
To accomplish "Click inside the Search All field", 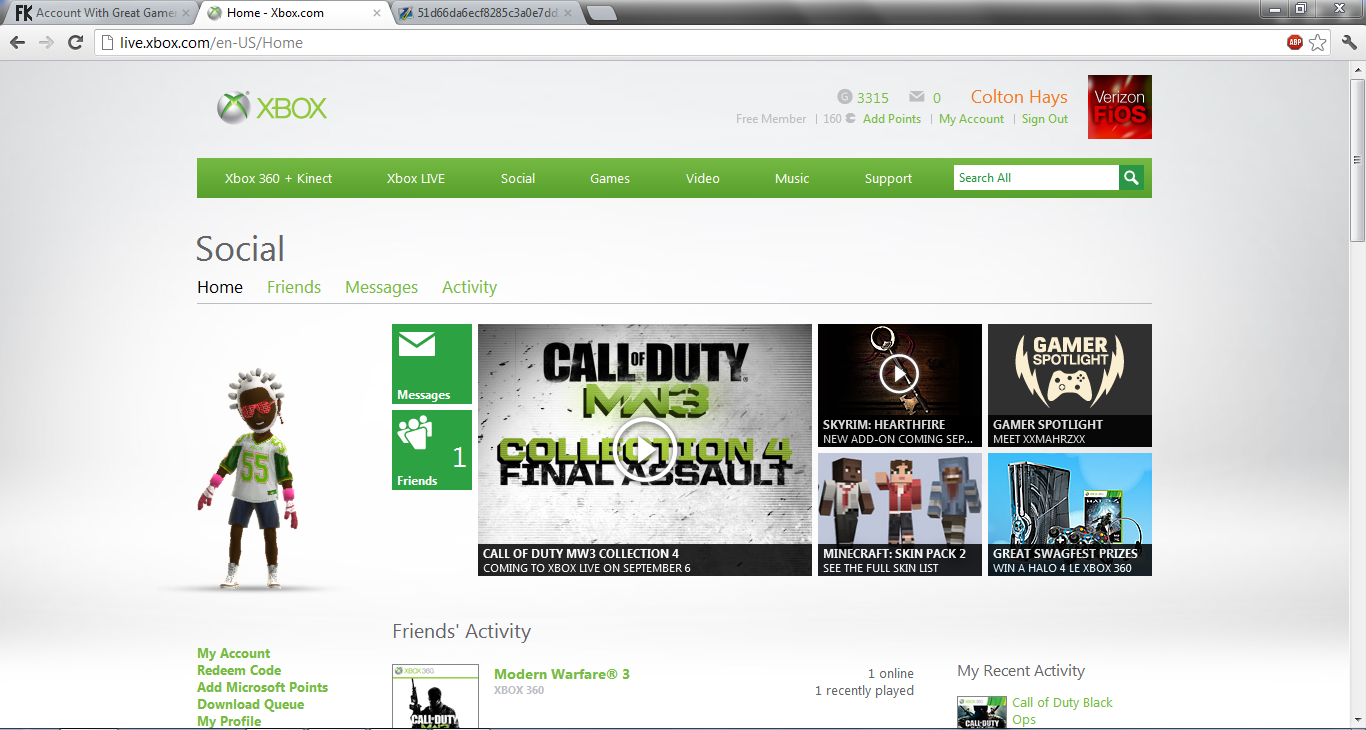I will (1036, 178).
